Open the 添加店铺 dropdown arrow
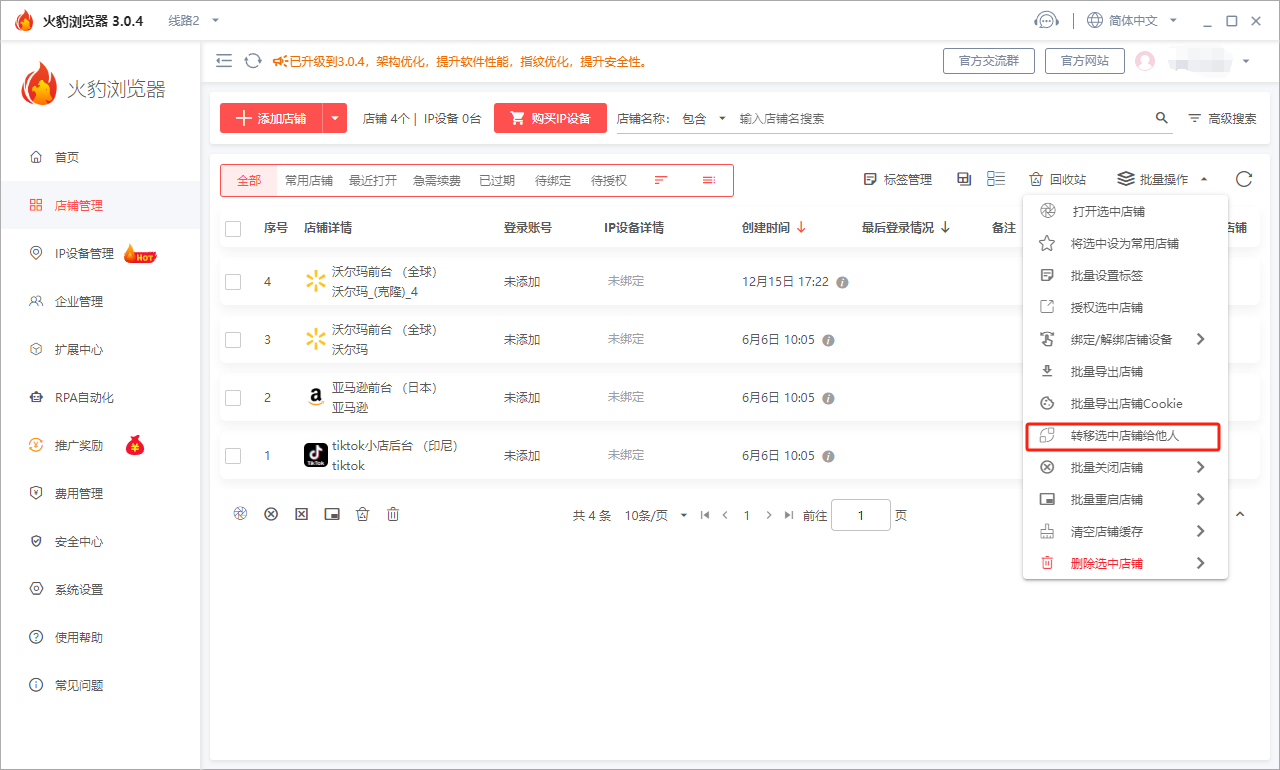 335,118
